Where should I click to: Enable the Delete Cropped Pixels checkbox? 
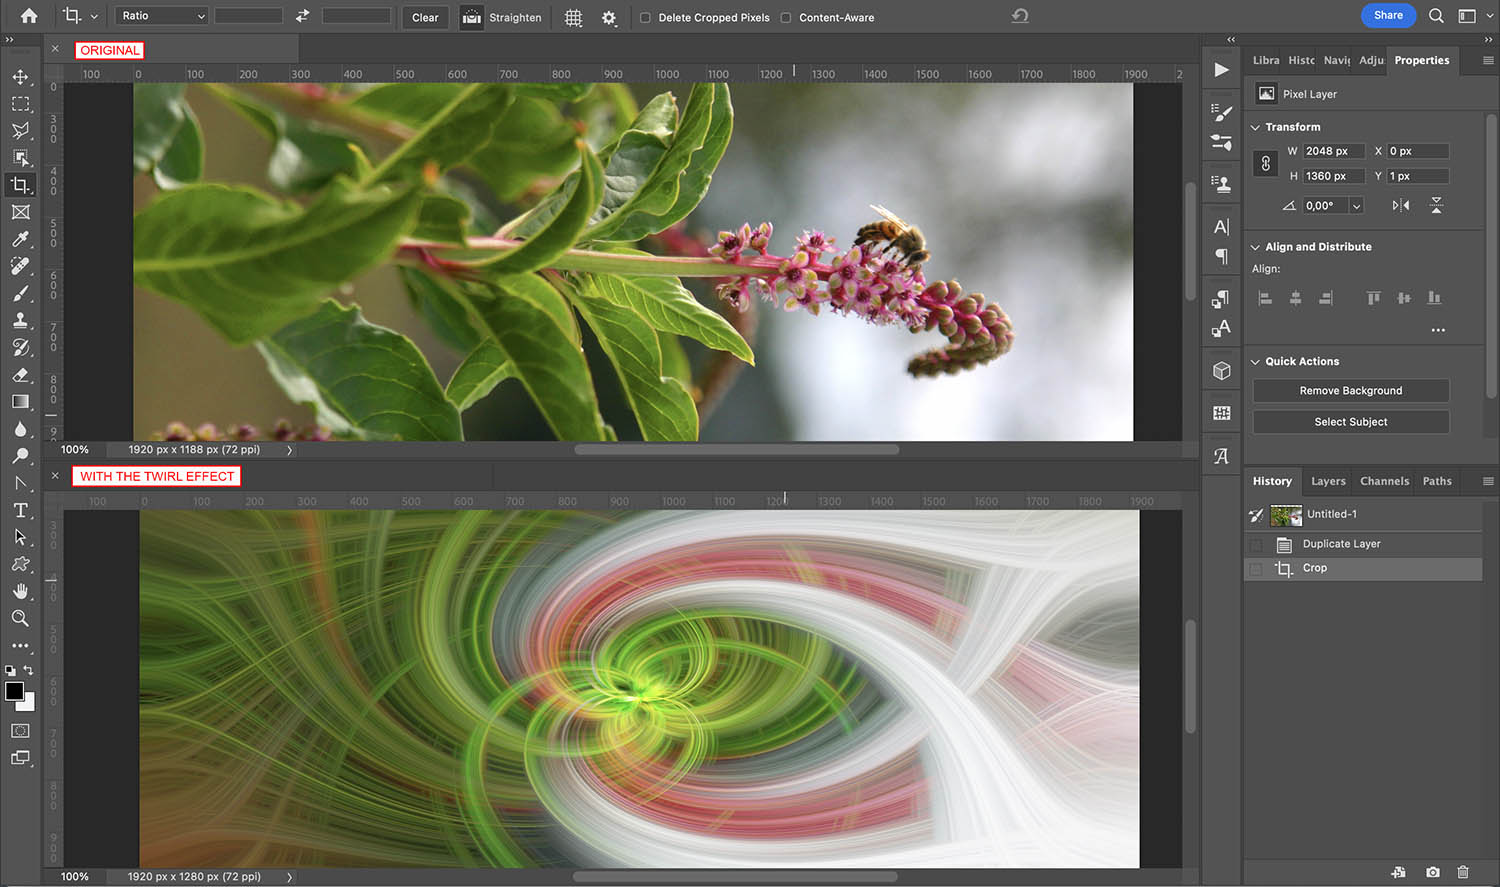tap(646, 17)
